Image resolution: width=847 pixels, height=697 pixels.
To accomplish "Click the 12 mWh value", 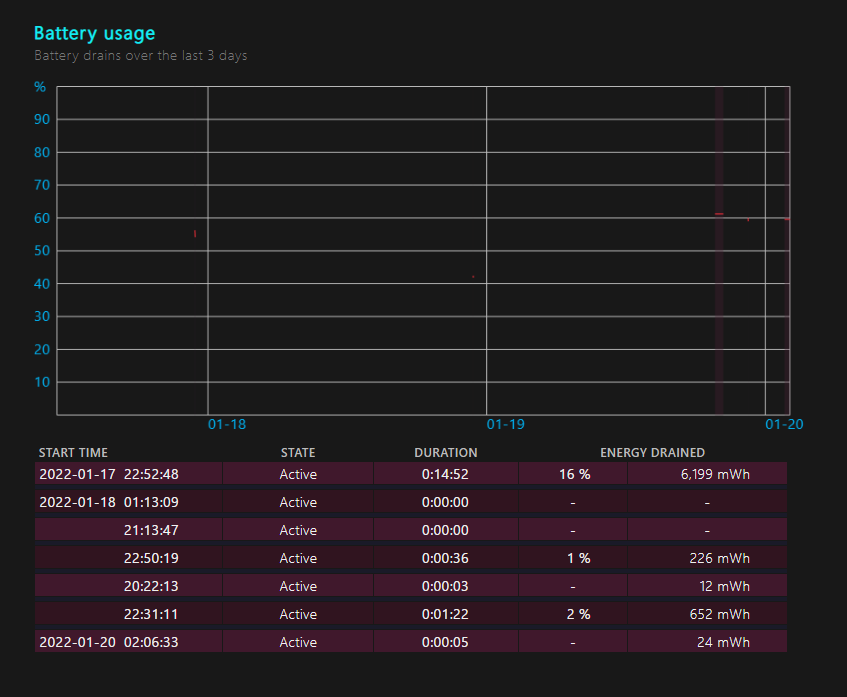I will pos(724,586).
